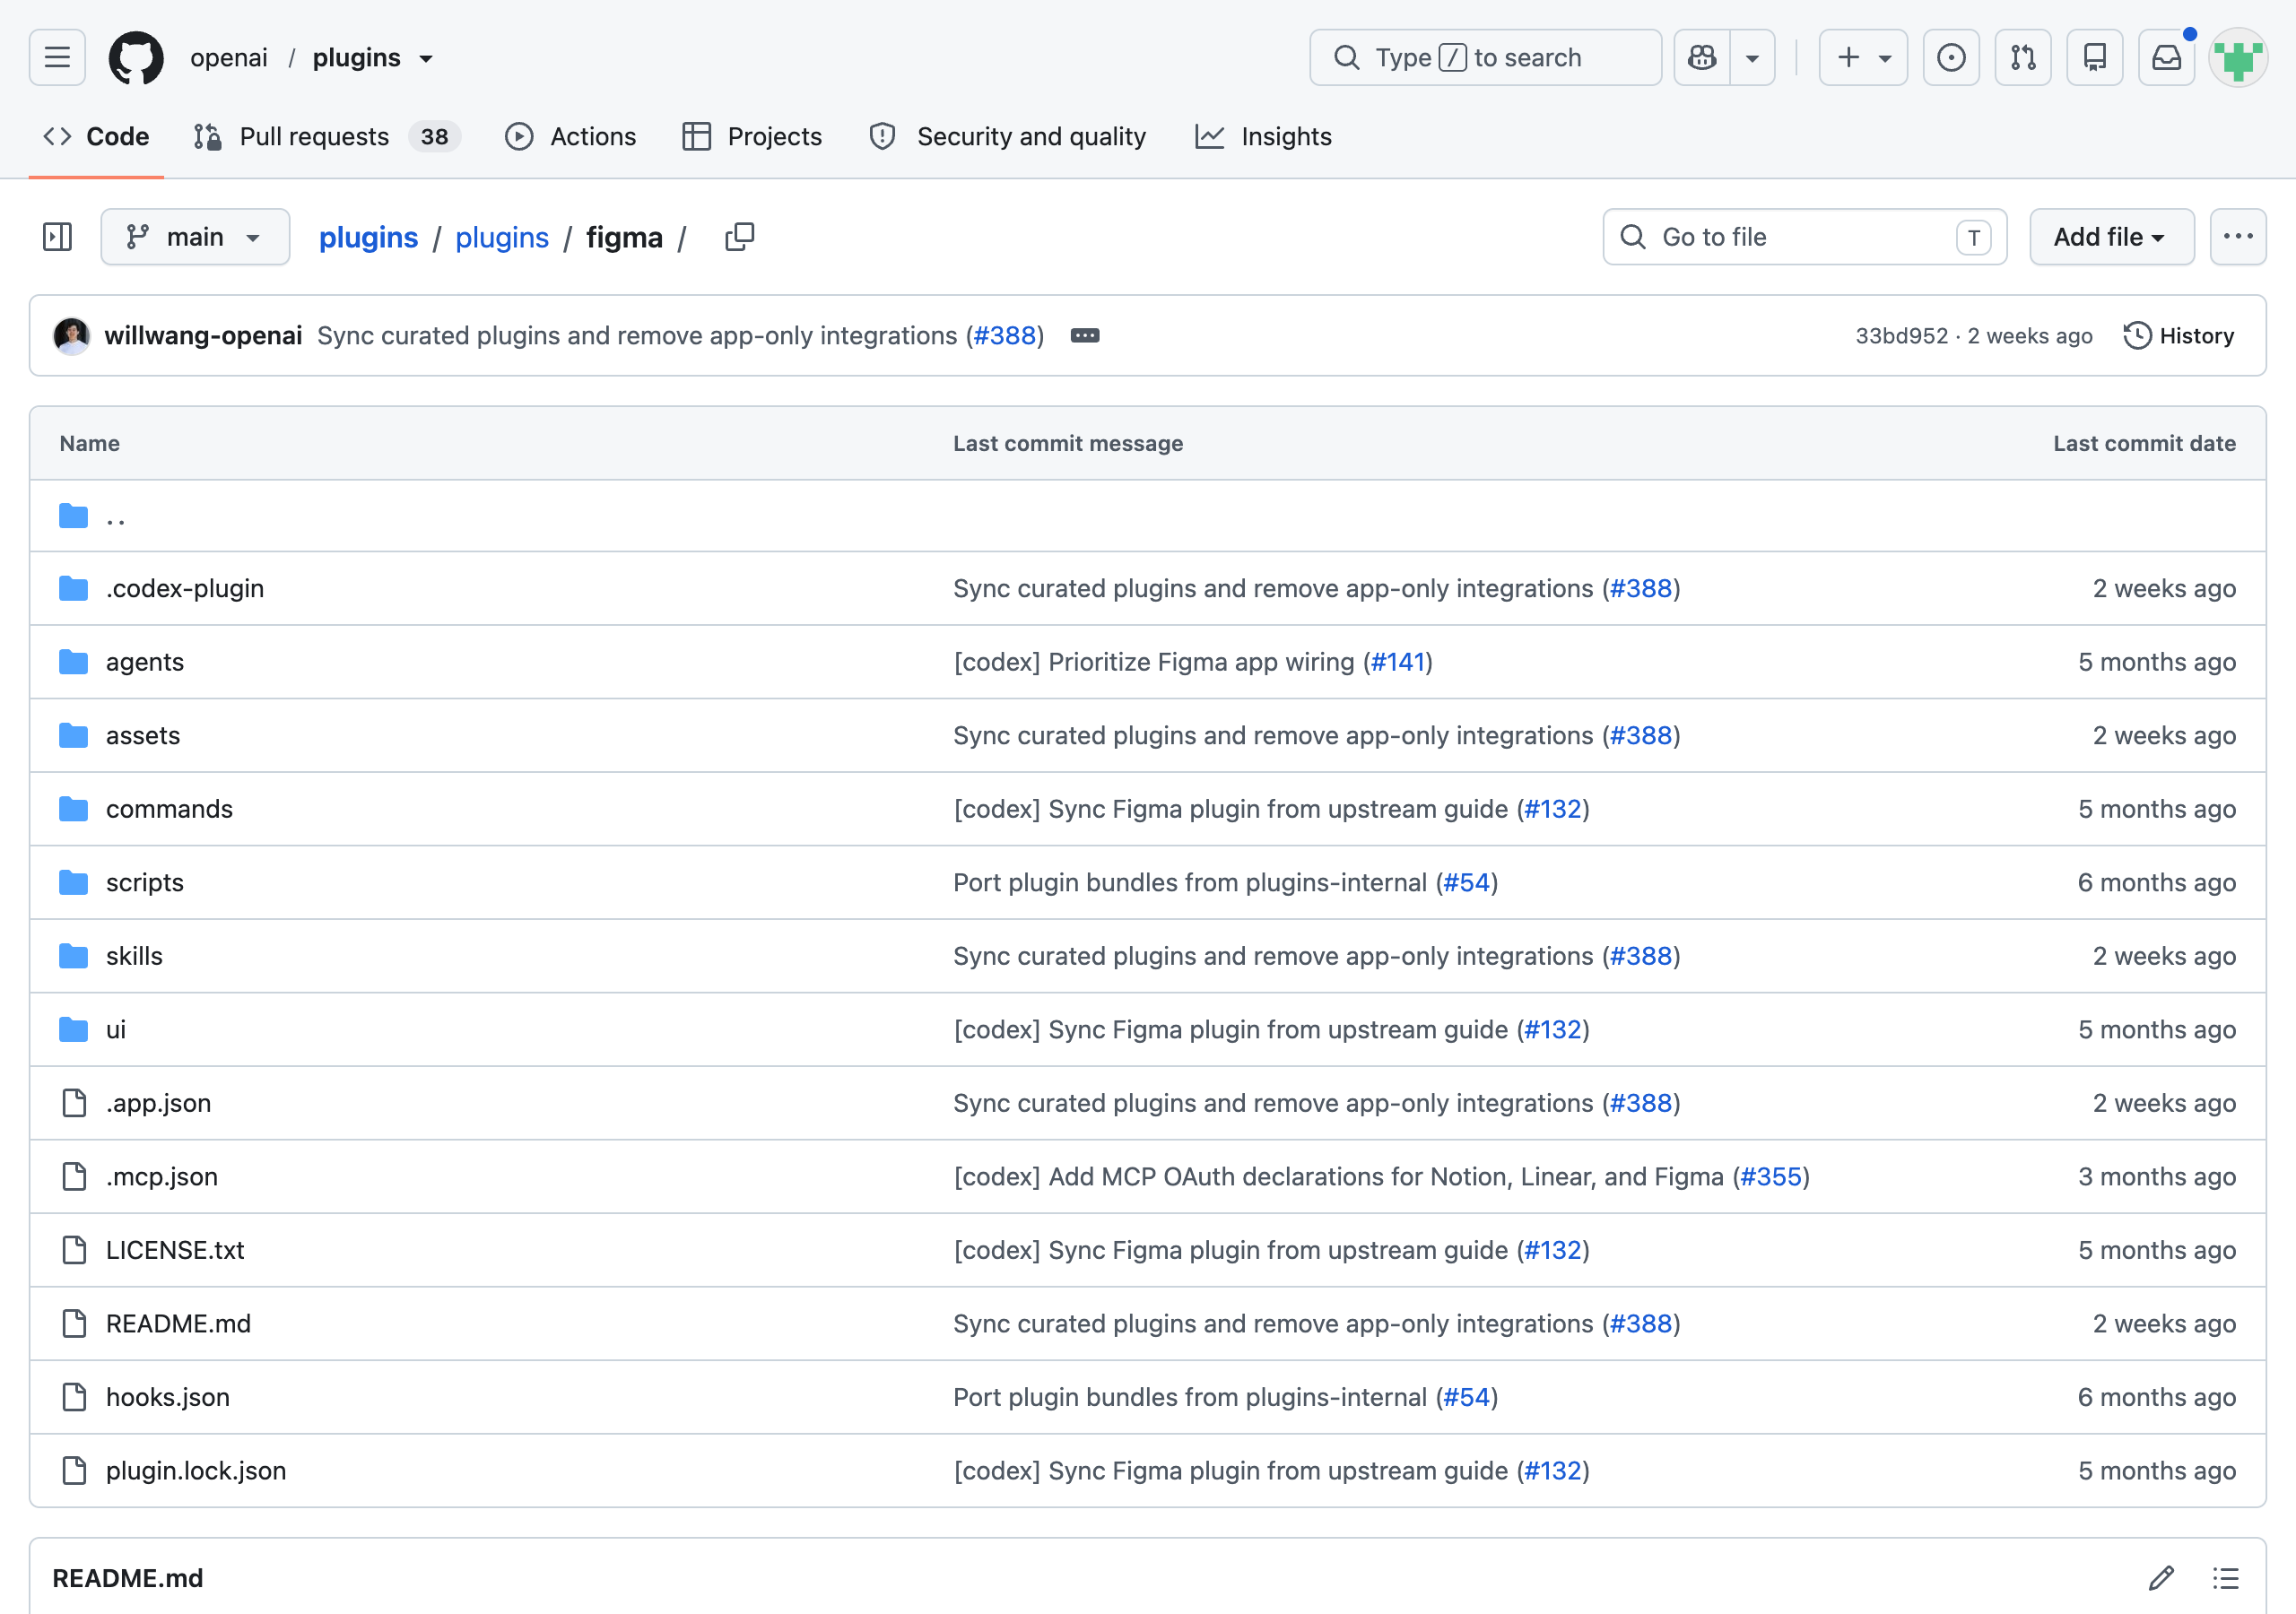
Task: Open the #388 link in the latest commit header
Action: (1004, 336)
